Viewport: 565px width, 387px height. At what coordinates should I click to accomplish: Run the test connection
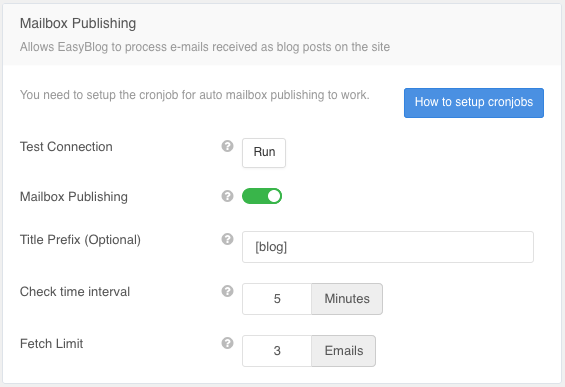click(x=264, y=153)
